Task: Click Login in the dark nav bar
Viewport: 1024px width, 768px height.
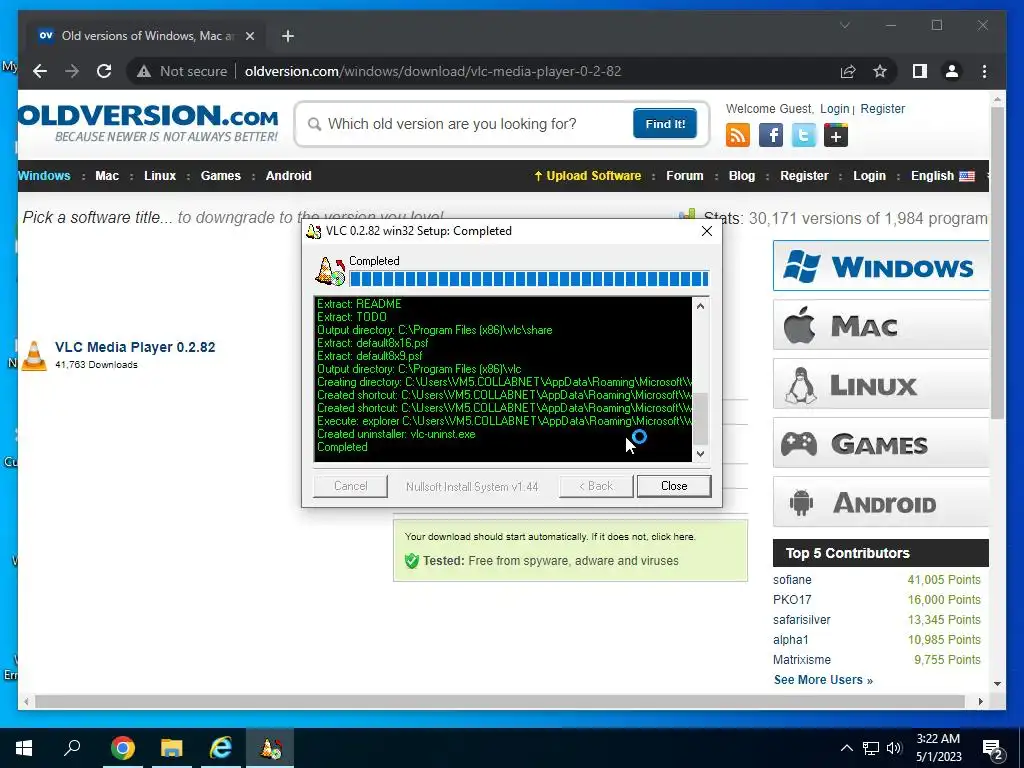Action: [869, 176]
